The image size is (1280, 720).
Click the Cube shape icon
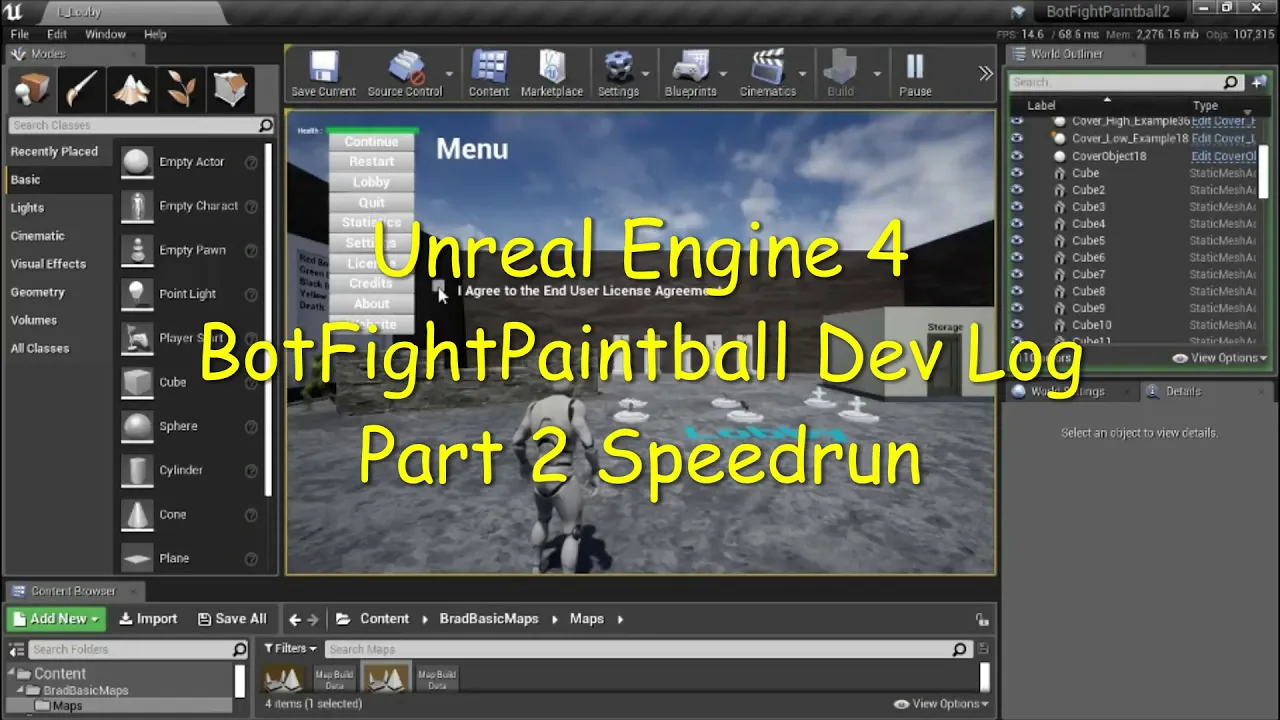[137, 382]
